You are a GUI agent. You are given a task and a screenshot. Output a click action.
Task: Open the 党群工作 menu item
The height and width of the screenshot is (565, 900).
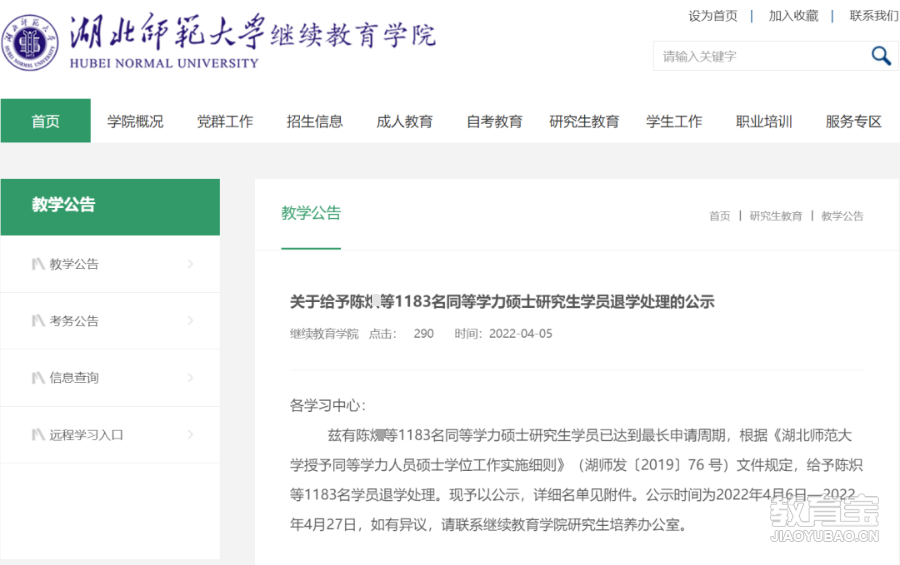225,121
